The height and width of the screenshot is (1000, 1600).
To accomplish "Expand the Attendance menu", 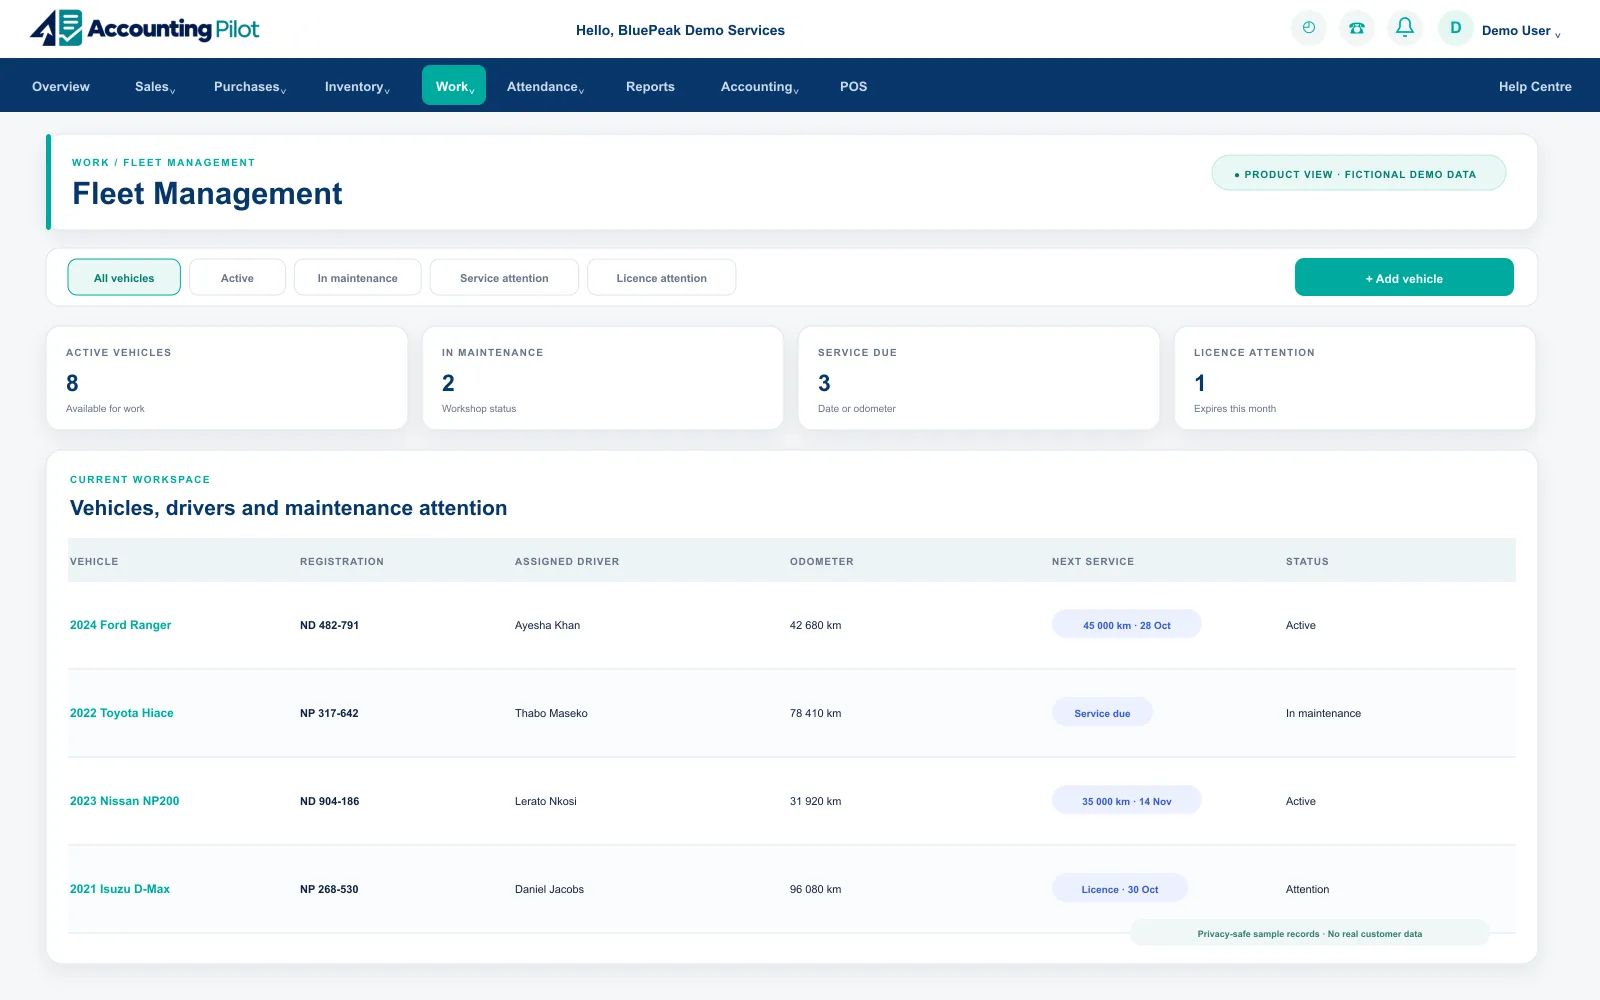I will pos(545,87).
